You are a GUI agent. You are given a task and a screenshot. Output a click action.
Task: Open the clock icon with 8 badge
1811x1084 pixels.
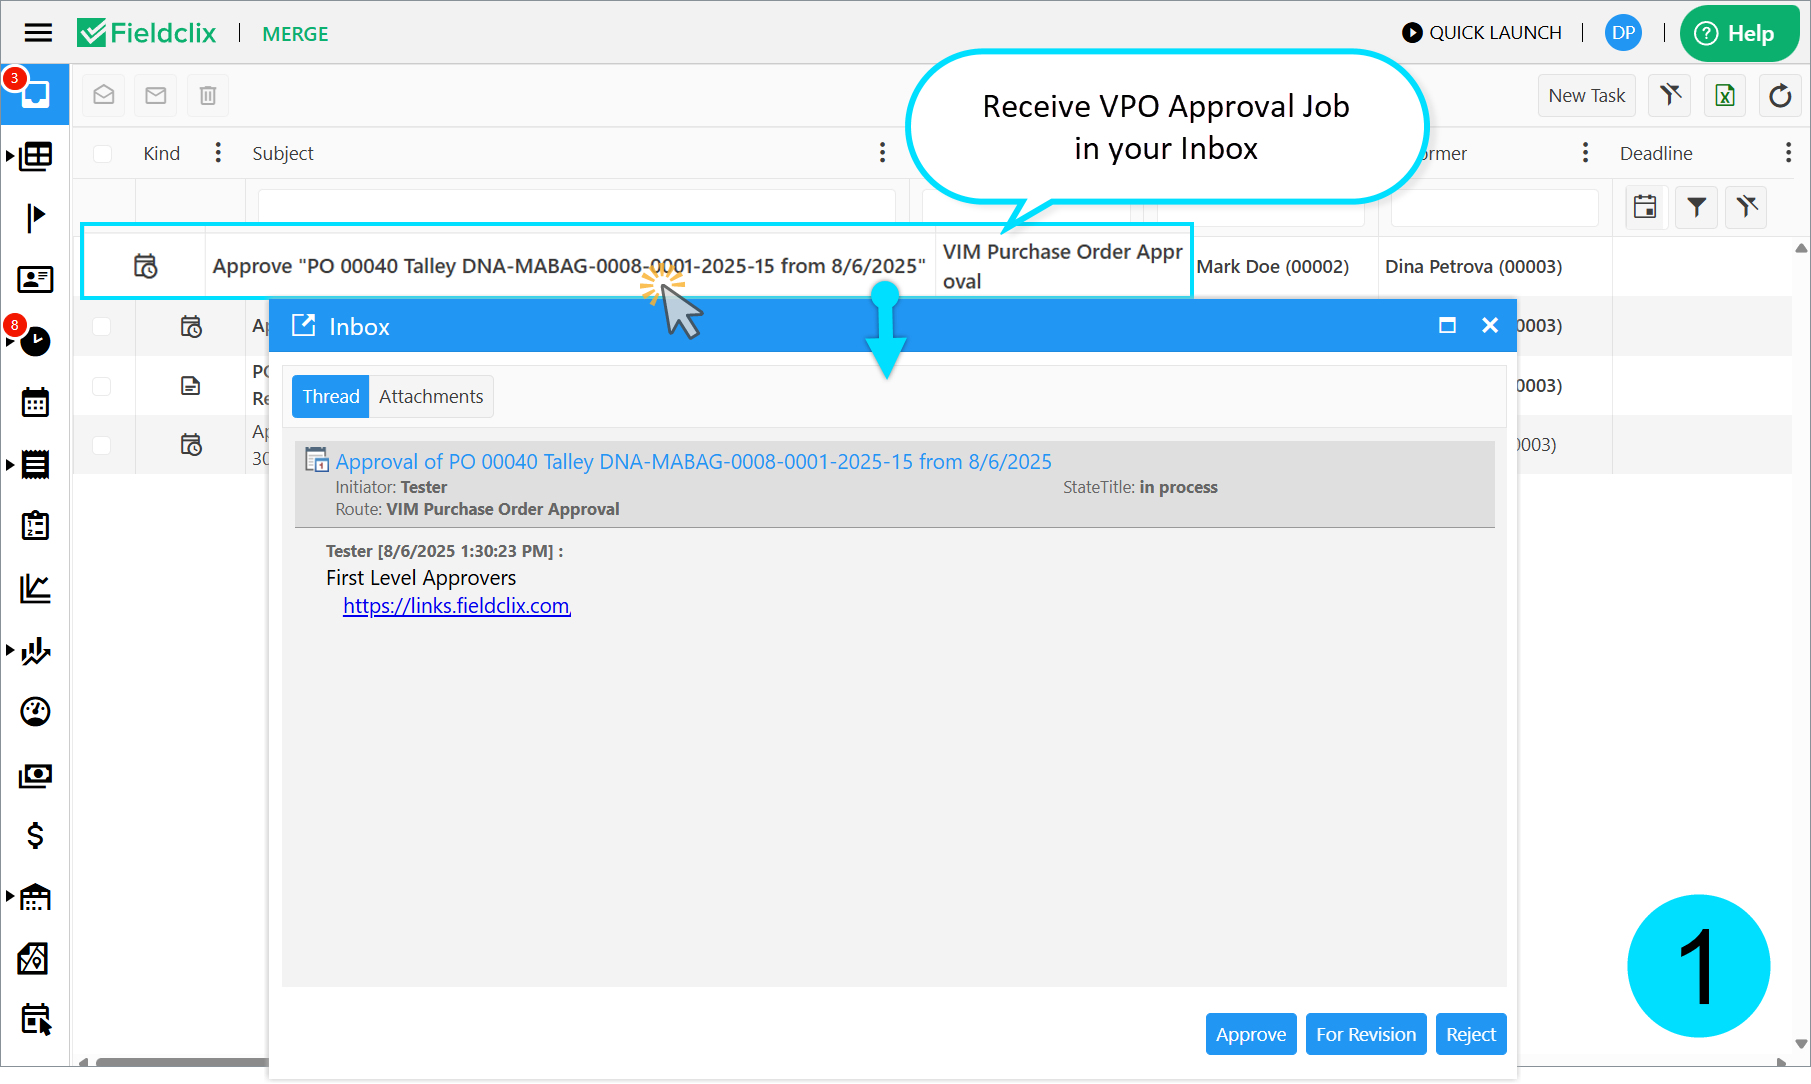[x=35, y=341]
